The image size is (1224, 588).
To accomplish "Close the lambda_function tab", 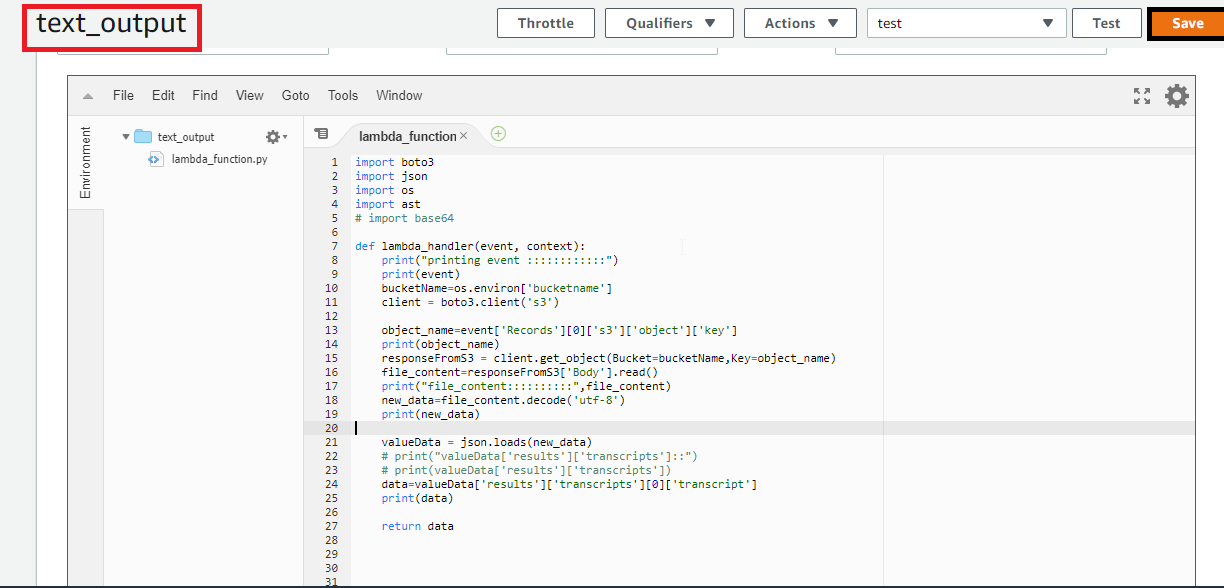I will pos(463,135).
